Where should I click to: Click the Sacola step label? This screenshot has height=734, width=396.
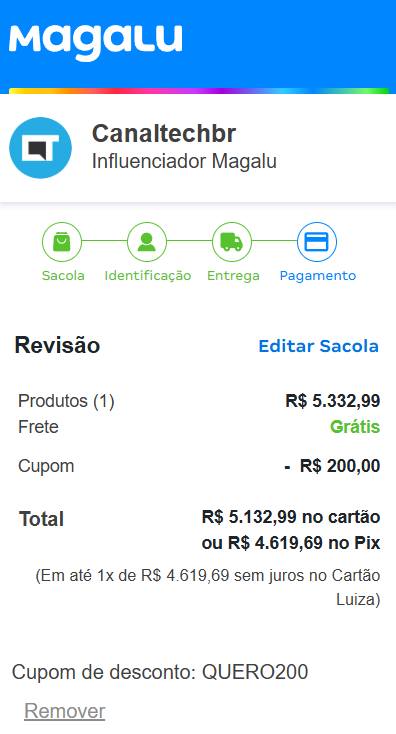(63, 276)
